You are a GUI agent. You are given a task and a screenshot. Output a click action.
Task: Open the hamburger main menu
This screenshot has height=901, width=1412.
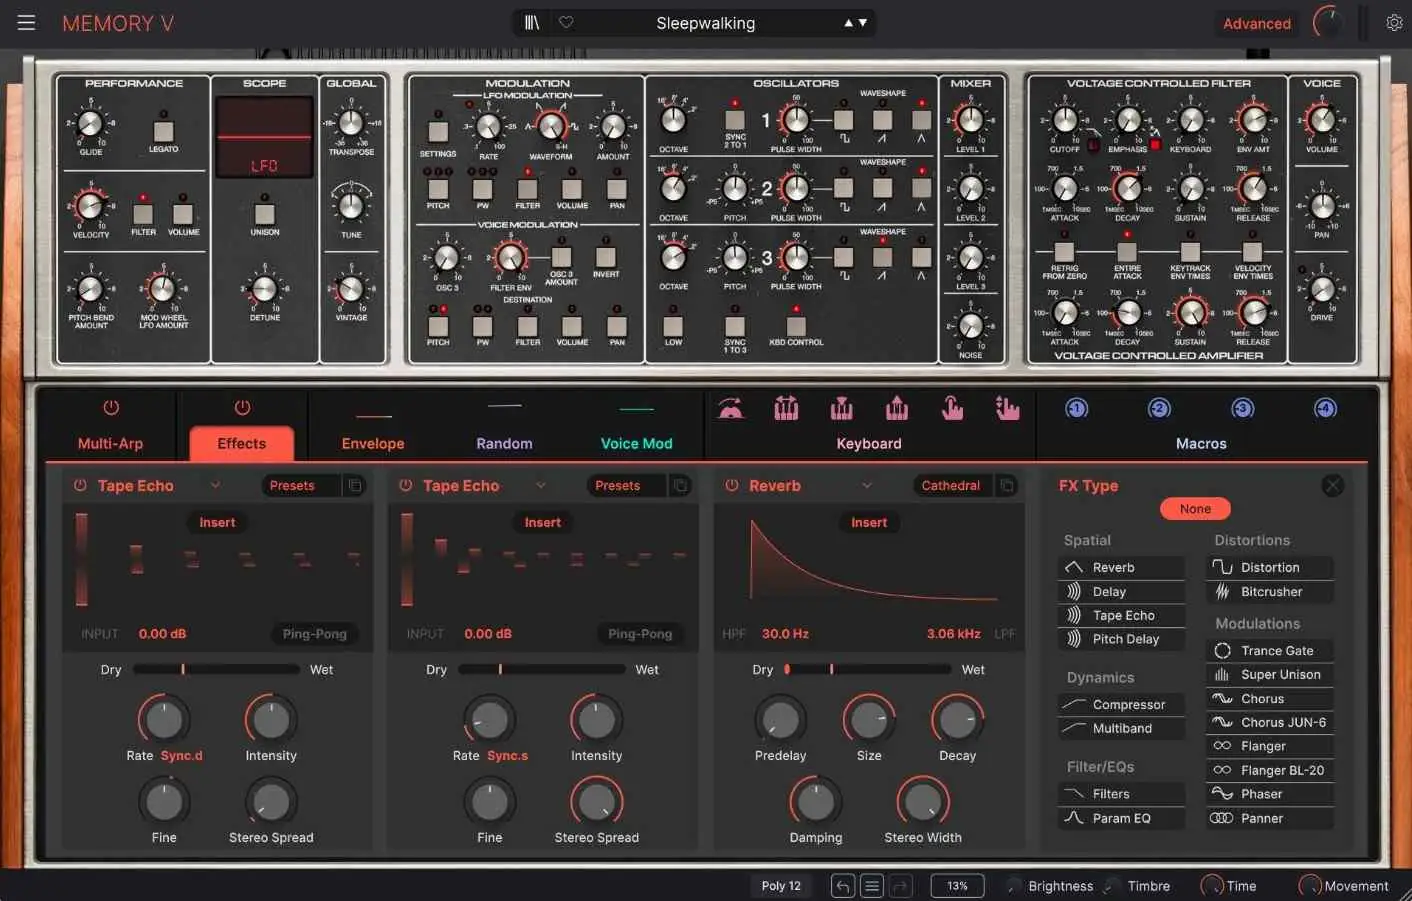point(26,22)
